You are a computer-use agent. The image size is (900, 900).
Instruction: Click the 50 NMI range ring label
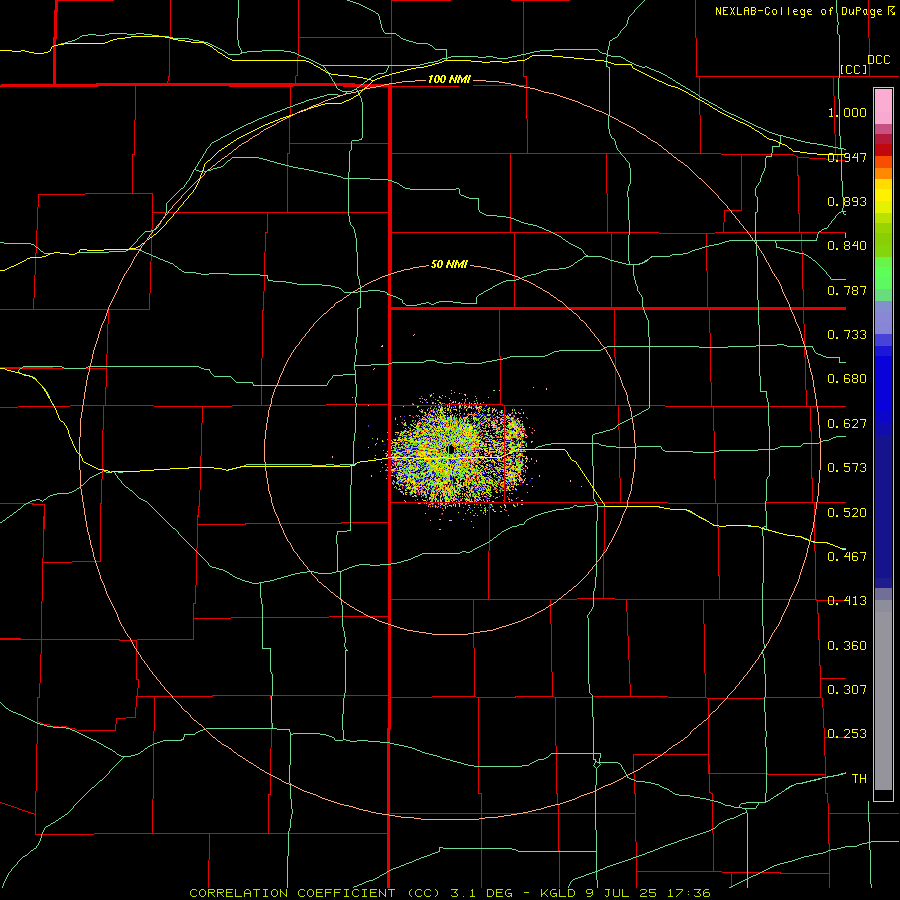tap(449, 265)
